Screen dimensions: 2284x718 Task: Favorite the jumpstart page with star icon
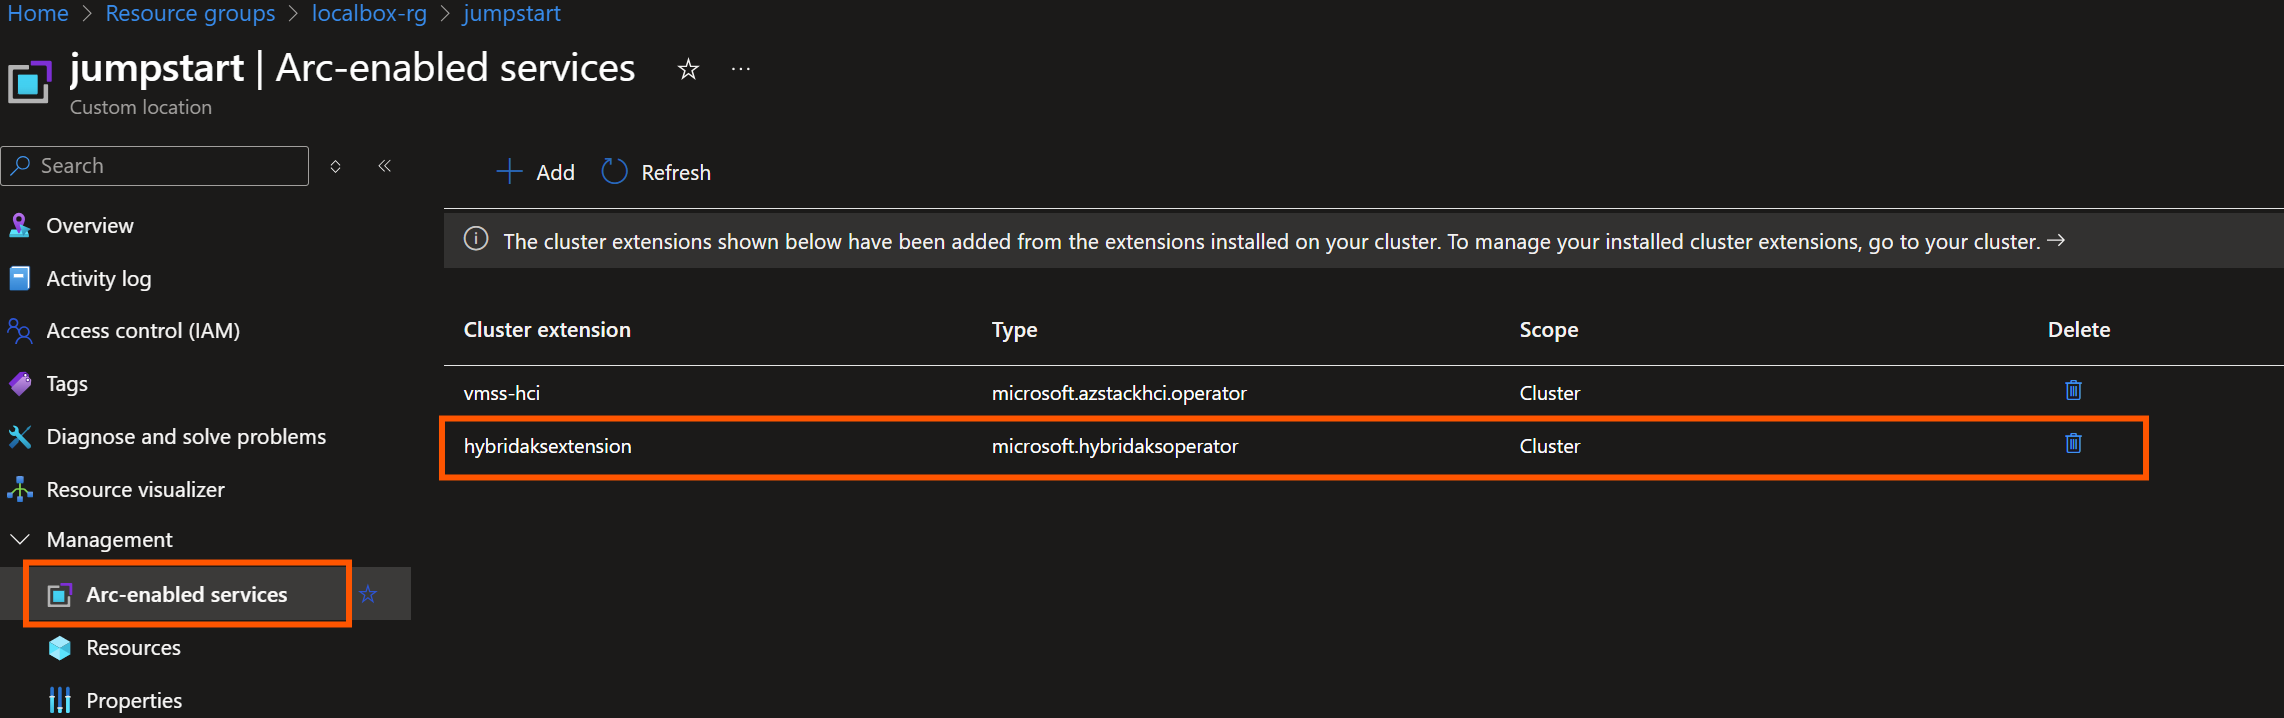688,69
